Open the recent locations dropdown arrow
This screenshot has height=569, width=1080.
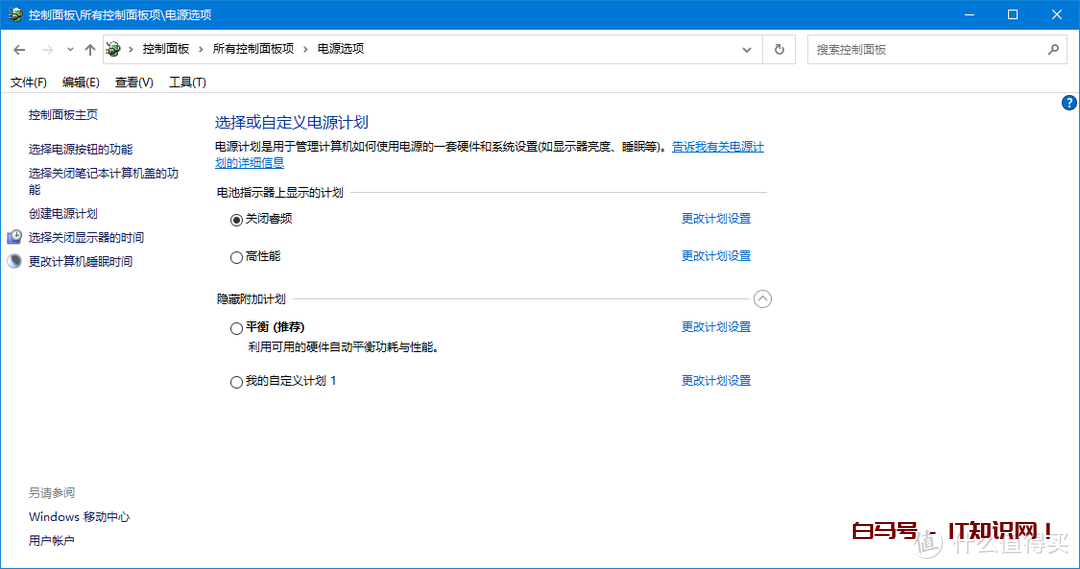coord(70,50)
